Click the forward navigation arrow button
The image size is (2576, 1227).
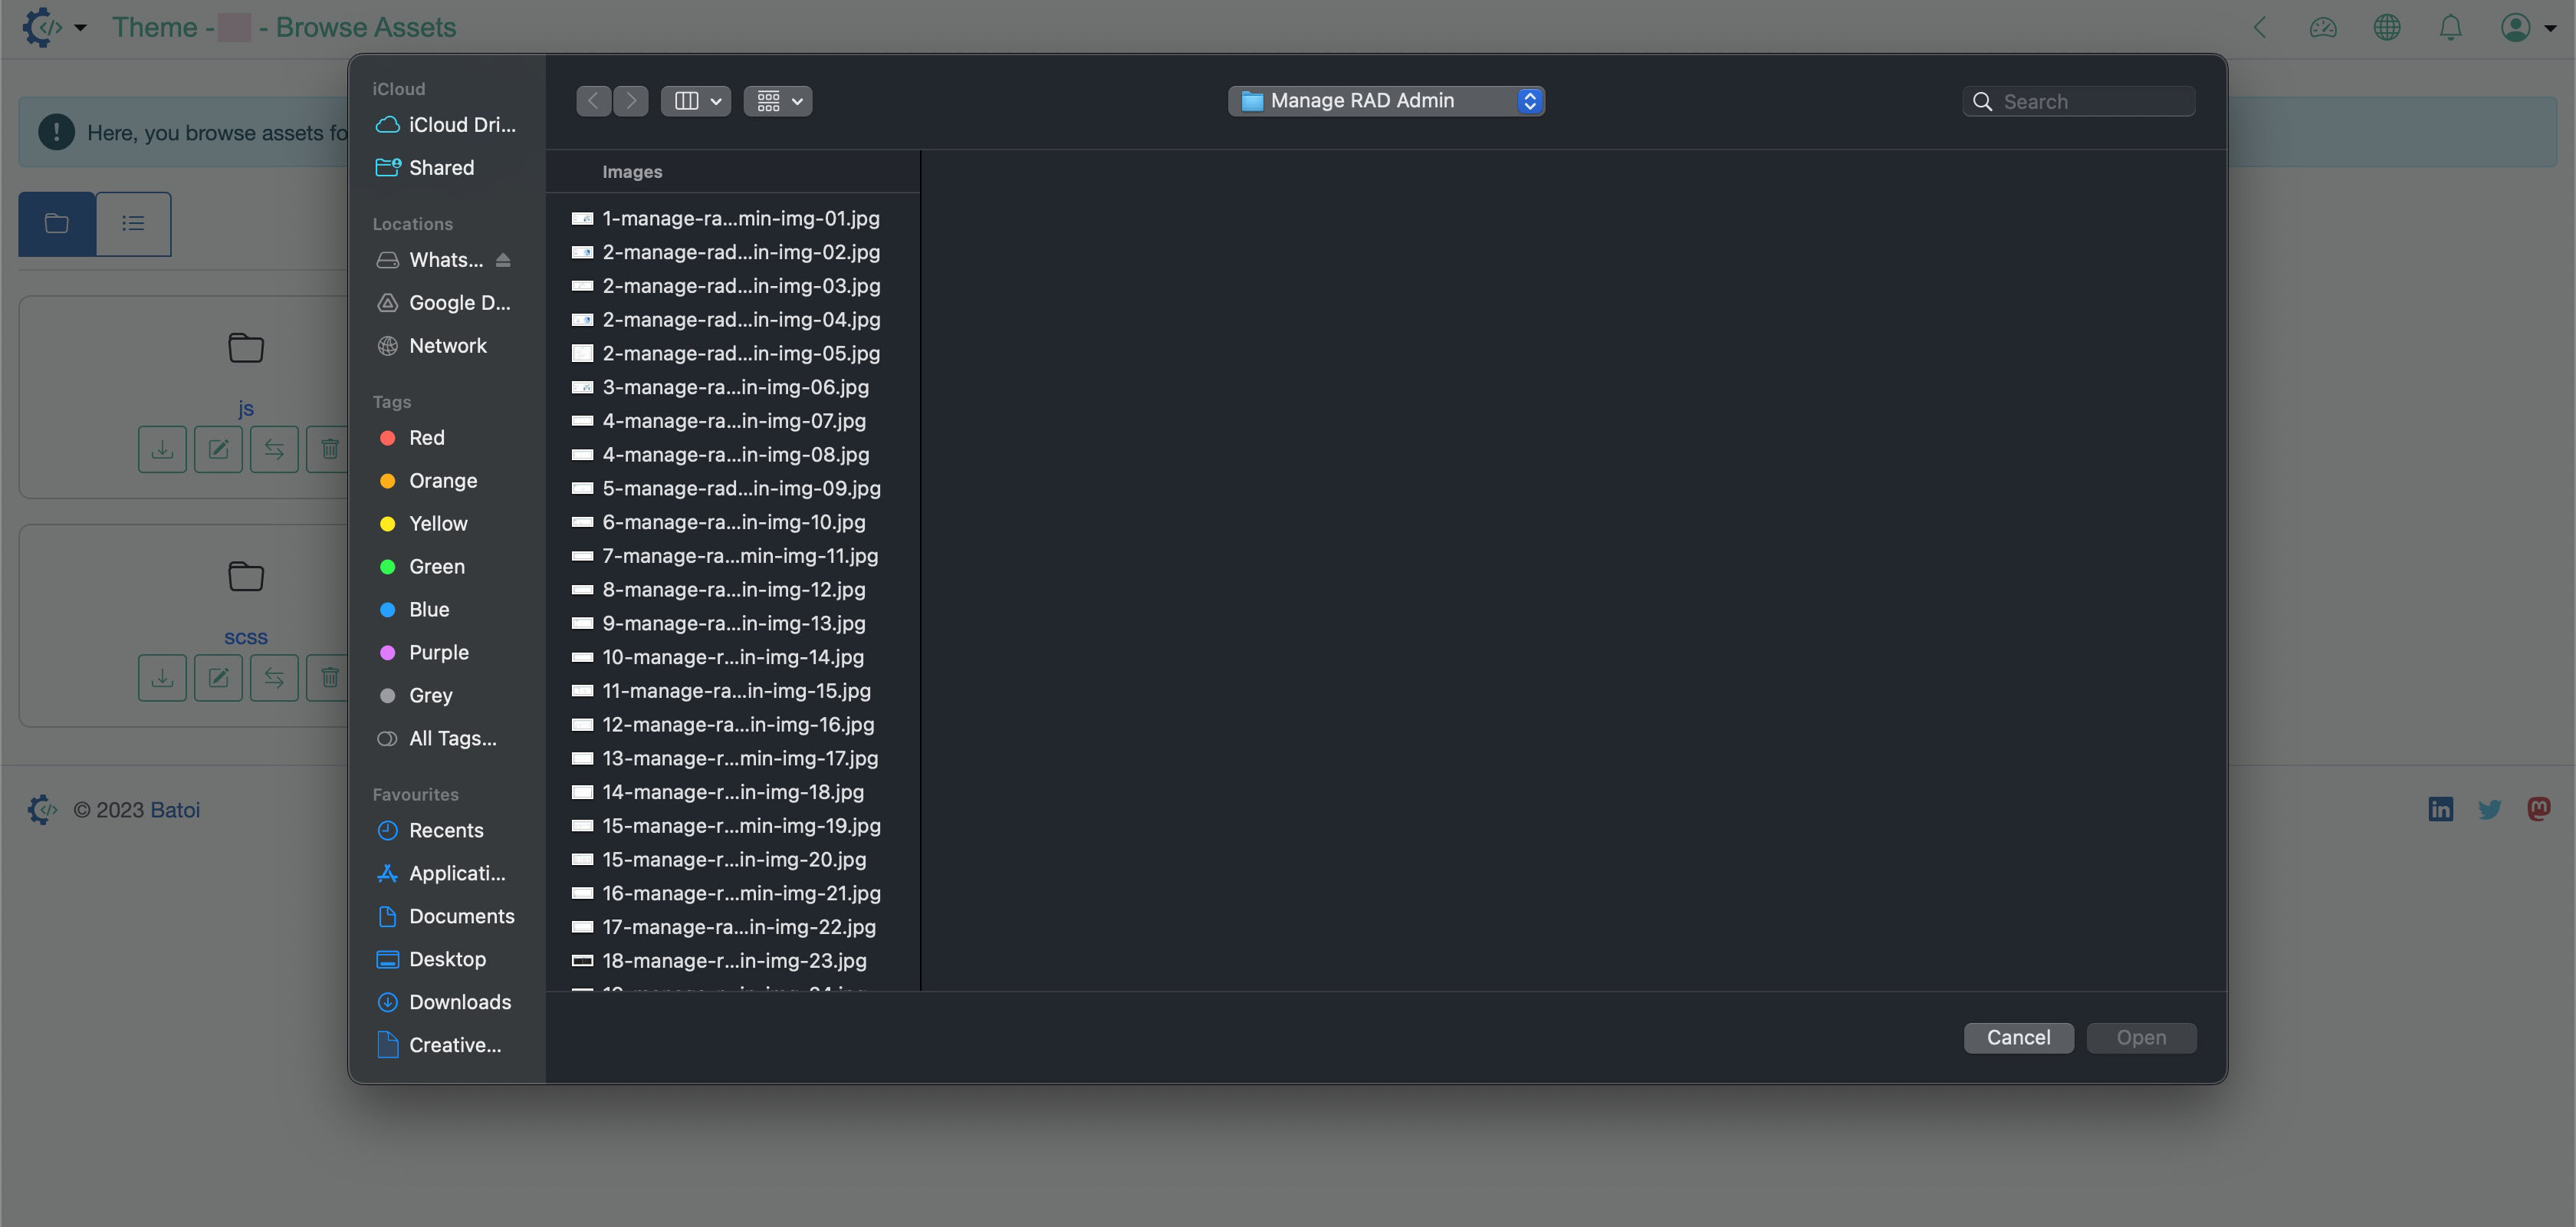(631, 100)
